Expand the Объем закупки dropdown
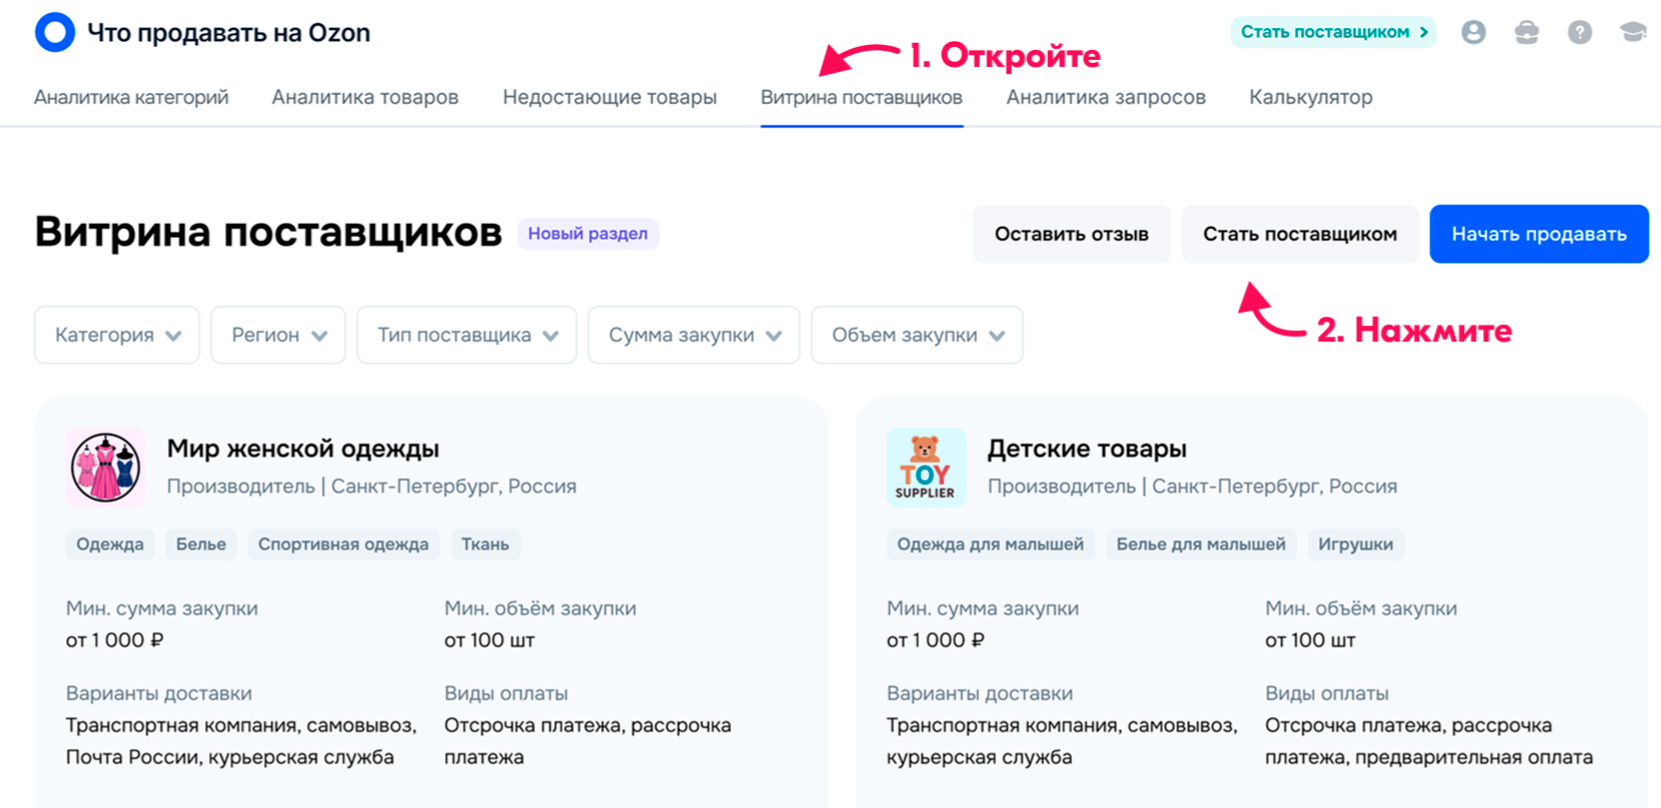The height and width of the screenshot is (808, 1661). coord(916,335)
